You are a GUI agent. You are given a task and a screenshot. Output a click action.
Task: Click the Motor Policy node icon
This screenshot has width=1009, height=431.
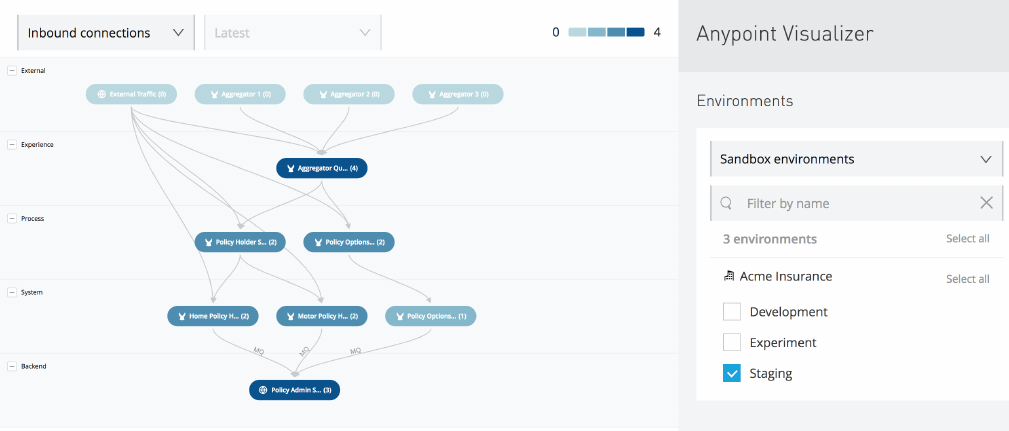(290, 316)
